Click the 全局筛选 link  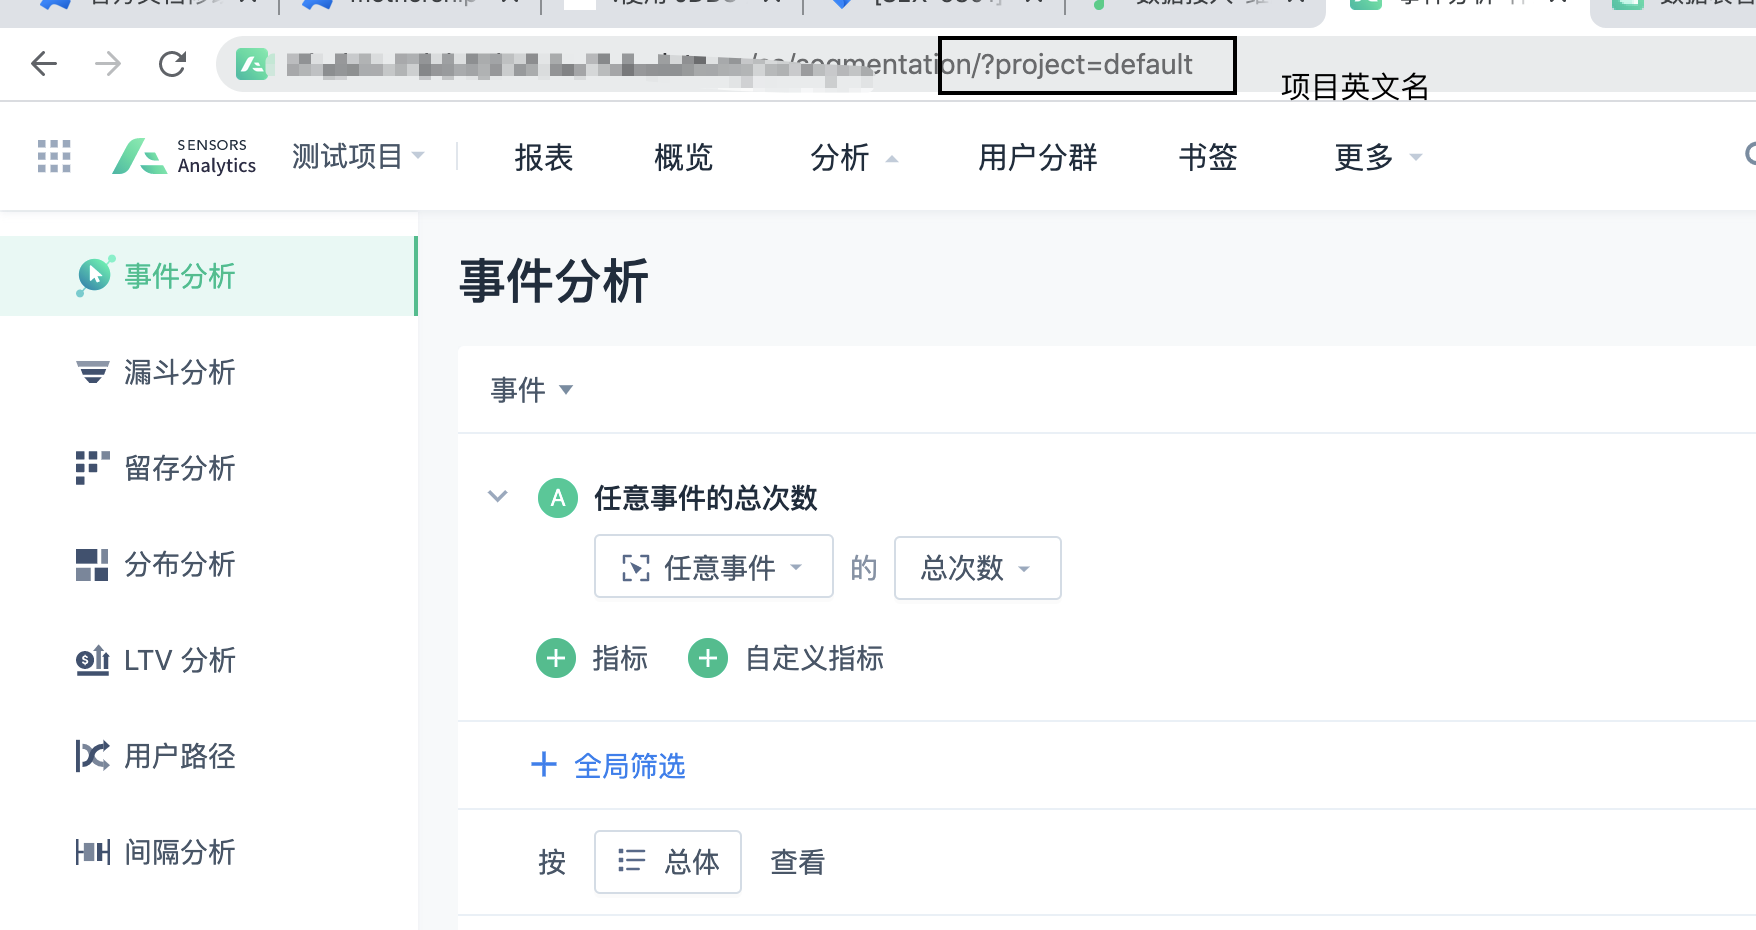[x=608, y=765]
